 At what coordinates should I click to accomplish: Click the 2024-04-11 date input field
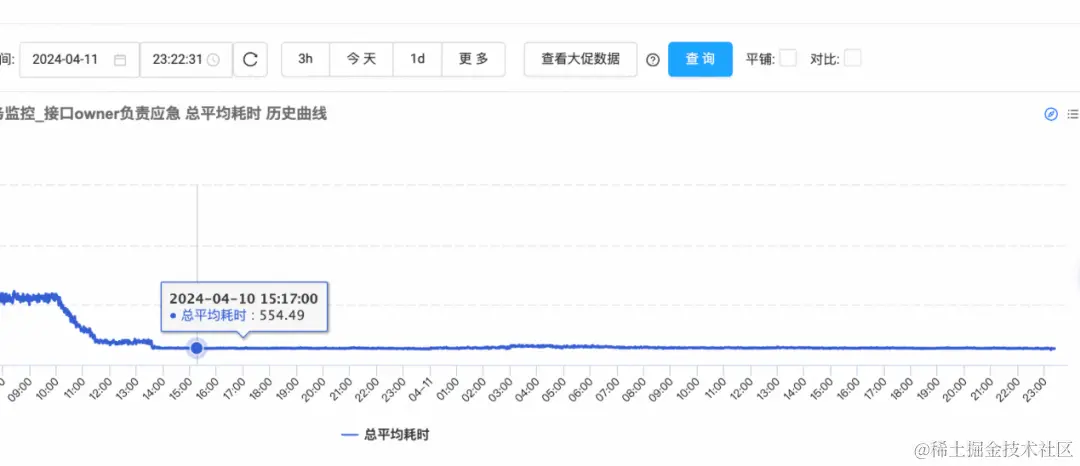[79, 59]
